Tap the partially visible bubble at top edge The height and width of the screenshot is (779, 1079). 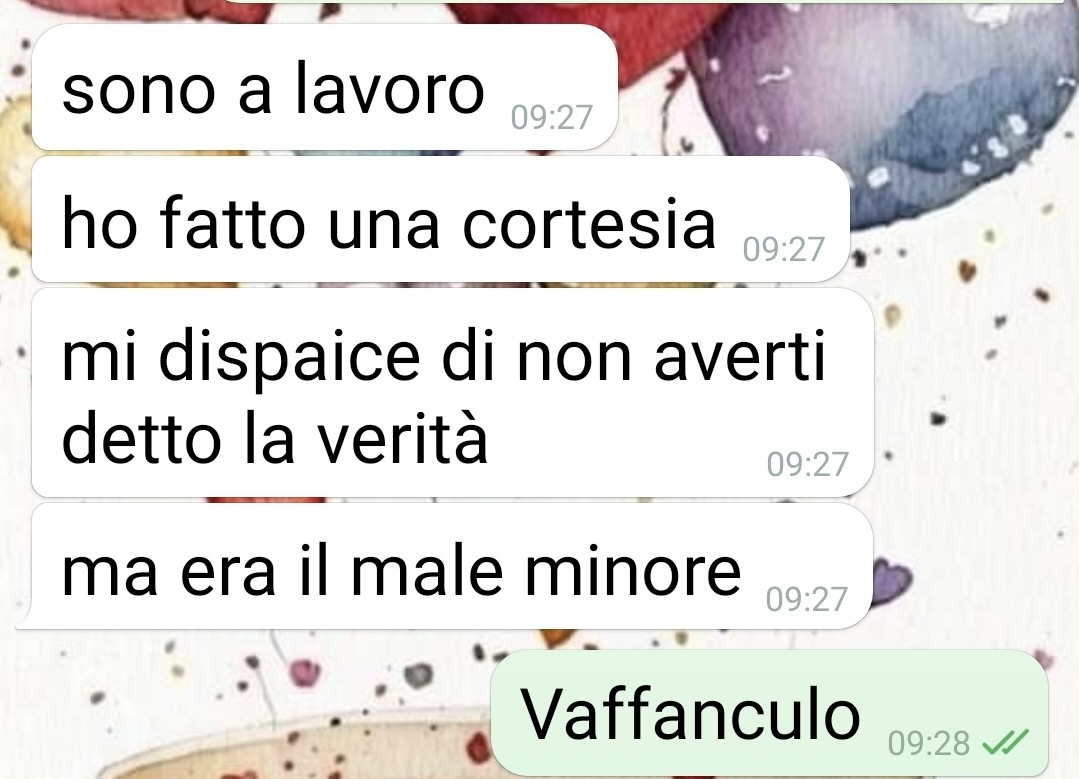click(647, 1)
